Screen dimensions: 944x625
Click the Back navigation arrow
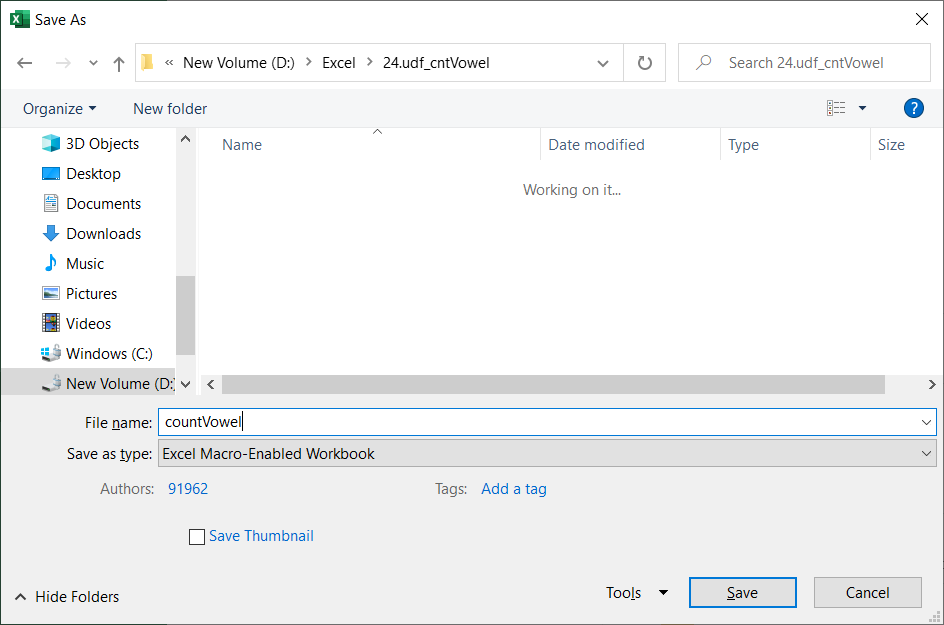(25, 63)
